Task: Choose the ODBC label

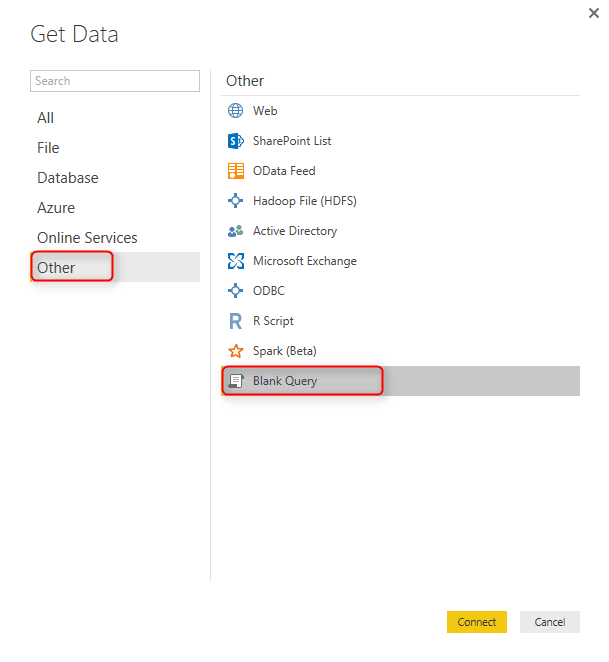Action: tap(269, 290)
